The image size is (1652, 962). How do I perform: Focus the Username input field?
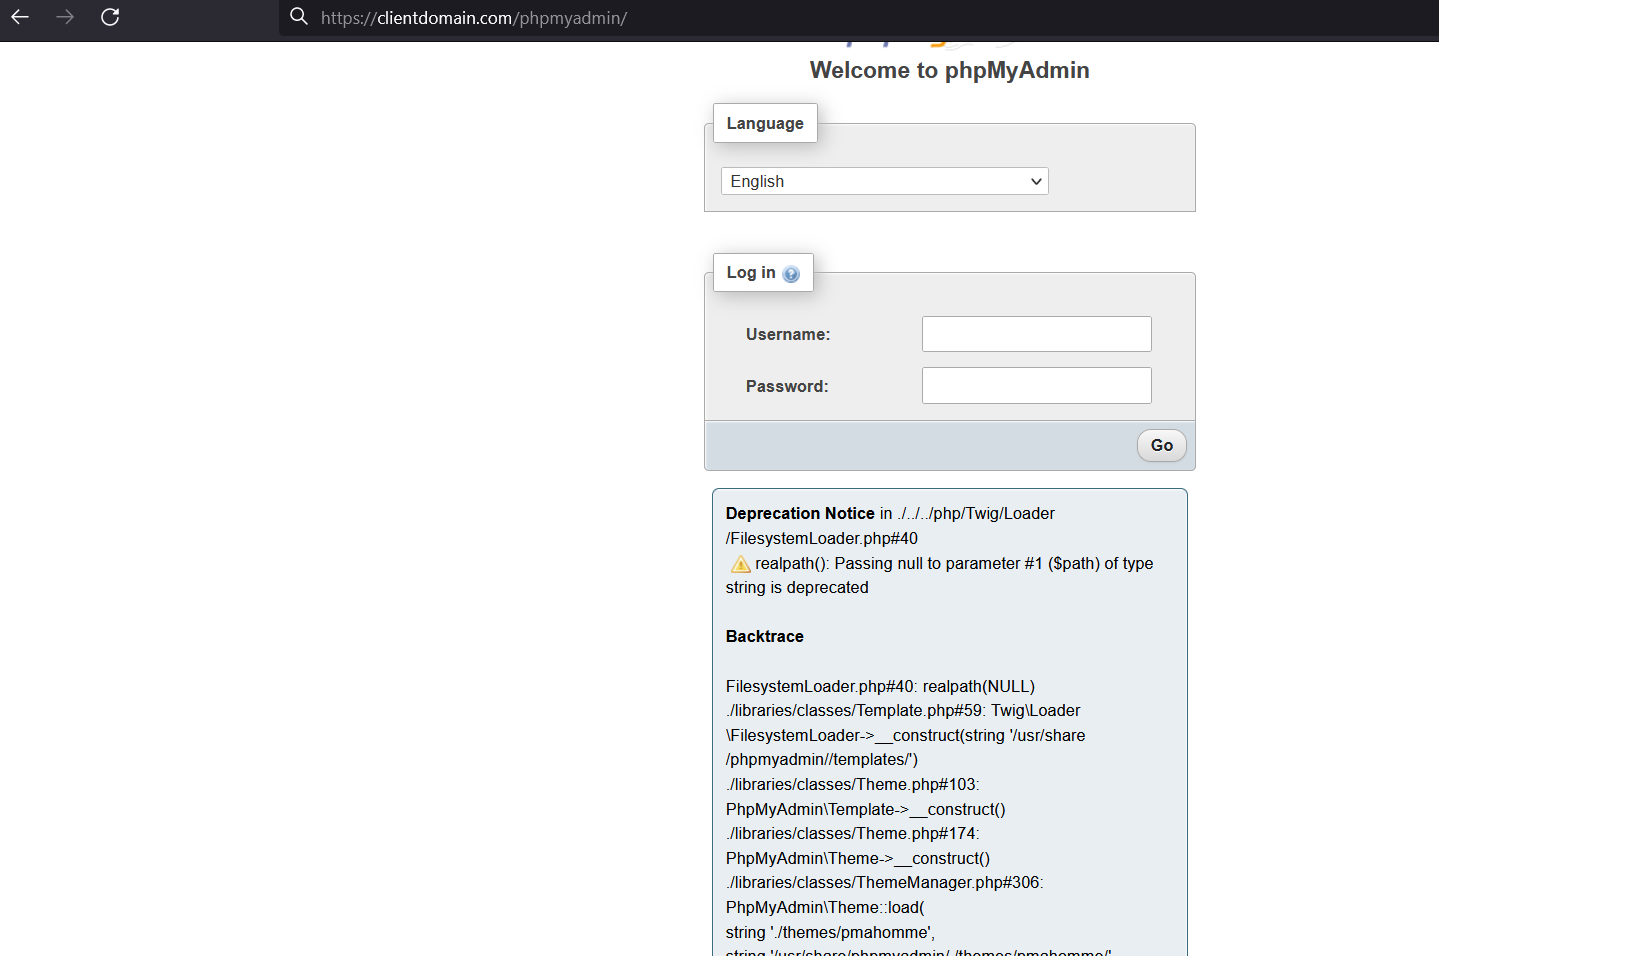[x=1036, y=334]
